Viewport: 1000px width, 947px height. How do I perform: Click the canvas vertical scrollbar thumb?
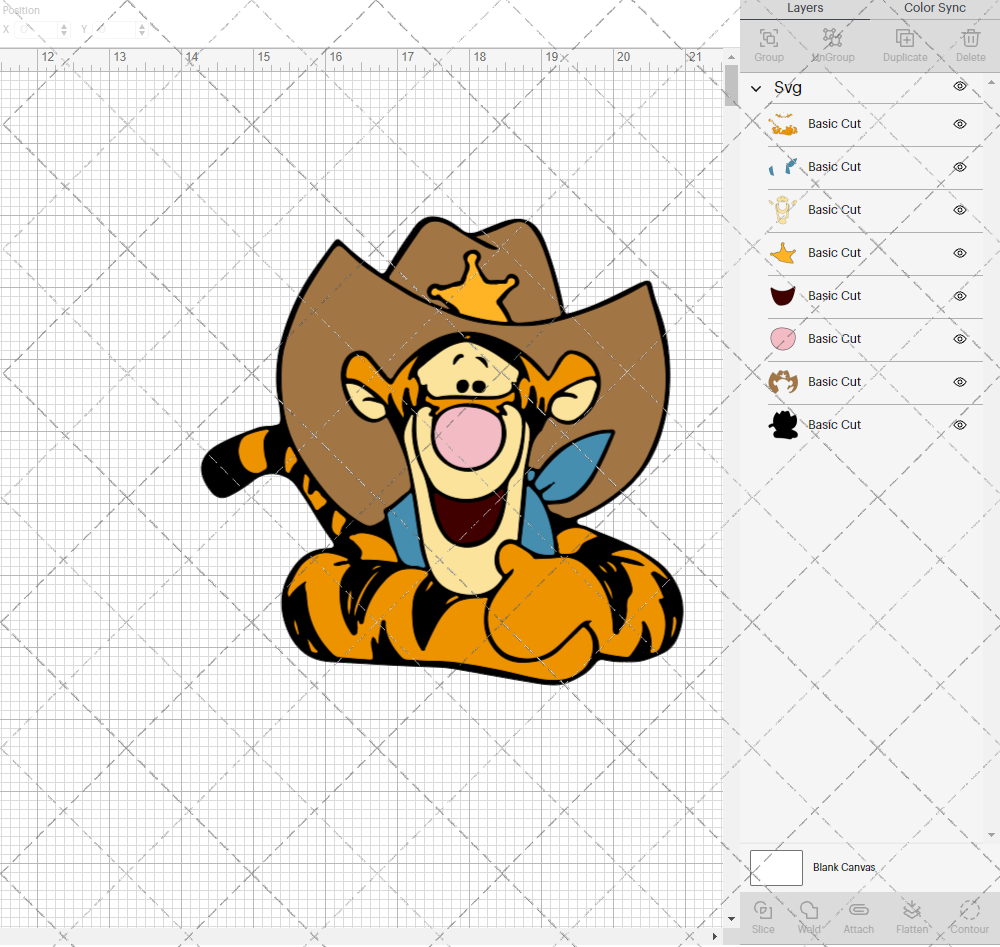point(731,85)
